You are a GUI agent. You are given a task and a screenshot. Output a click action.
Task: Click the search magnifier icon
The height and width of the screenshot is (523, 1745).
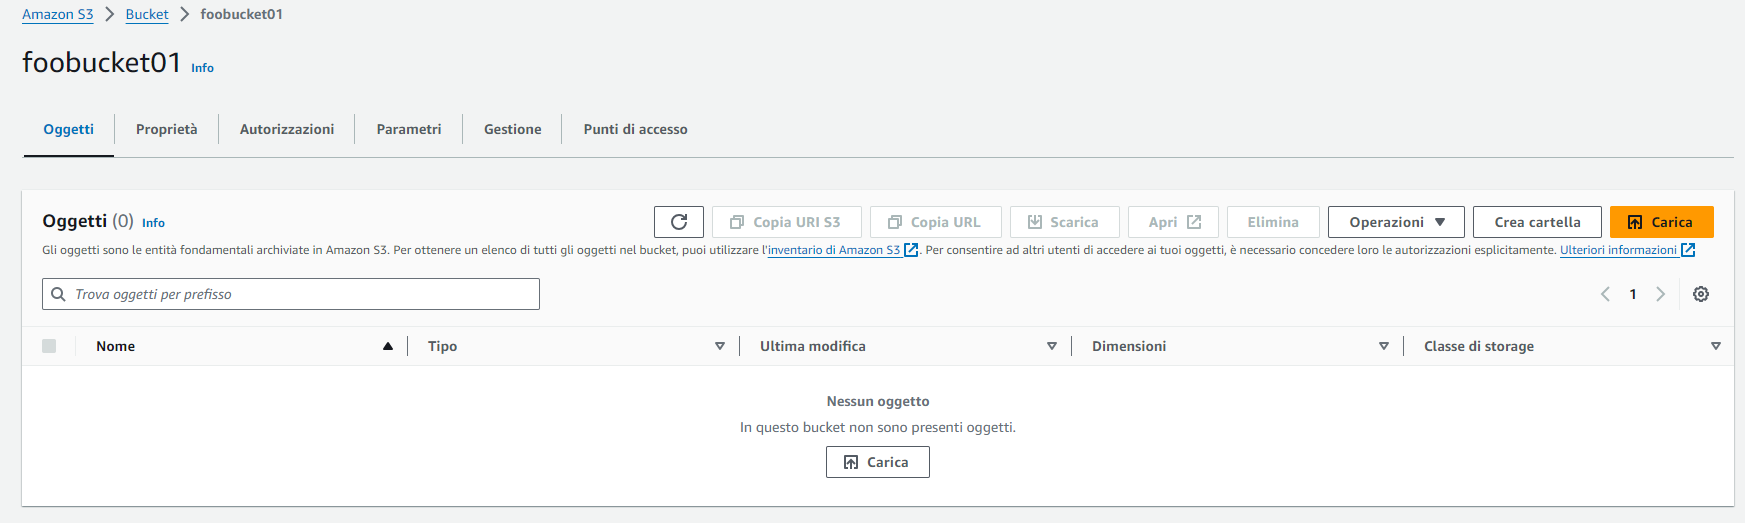[x=59, y=294]
